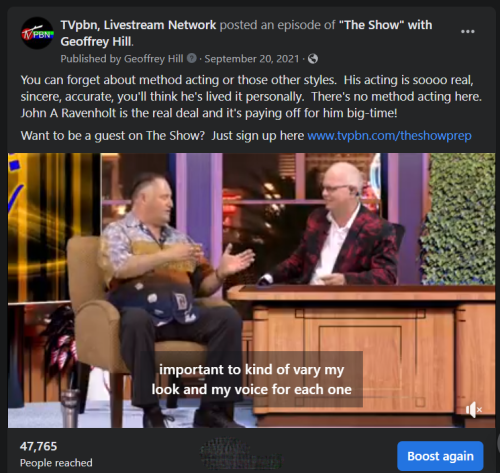This screenshot has height=473, width=500.
Task: Click the "People reached" label
Action: point(56,463)
